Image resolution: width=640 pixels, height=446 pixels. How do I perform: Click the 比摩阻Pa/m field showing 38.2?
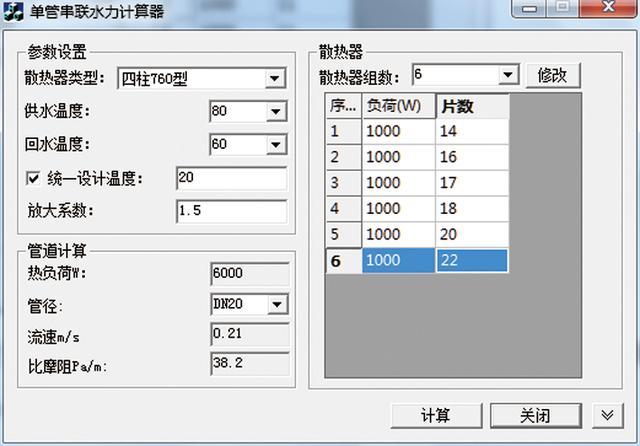pos(250,364)
